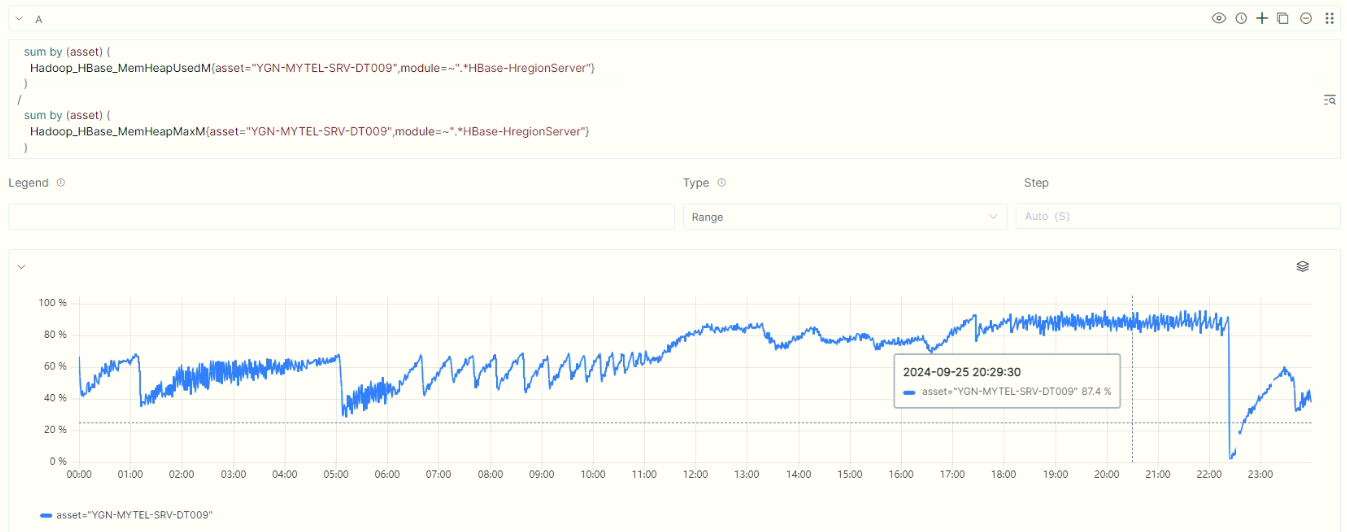Collapse the chart panel chevron

pos(20,266)
